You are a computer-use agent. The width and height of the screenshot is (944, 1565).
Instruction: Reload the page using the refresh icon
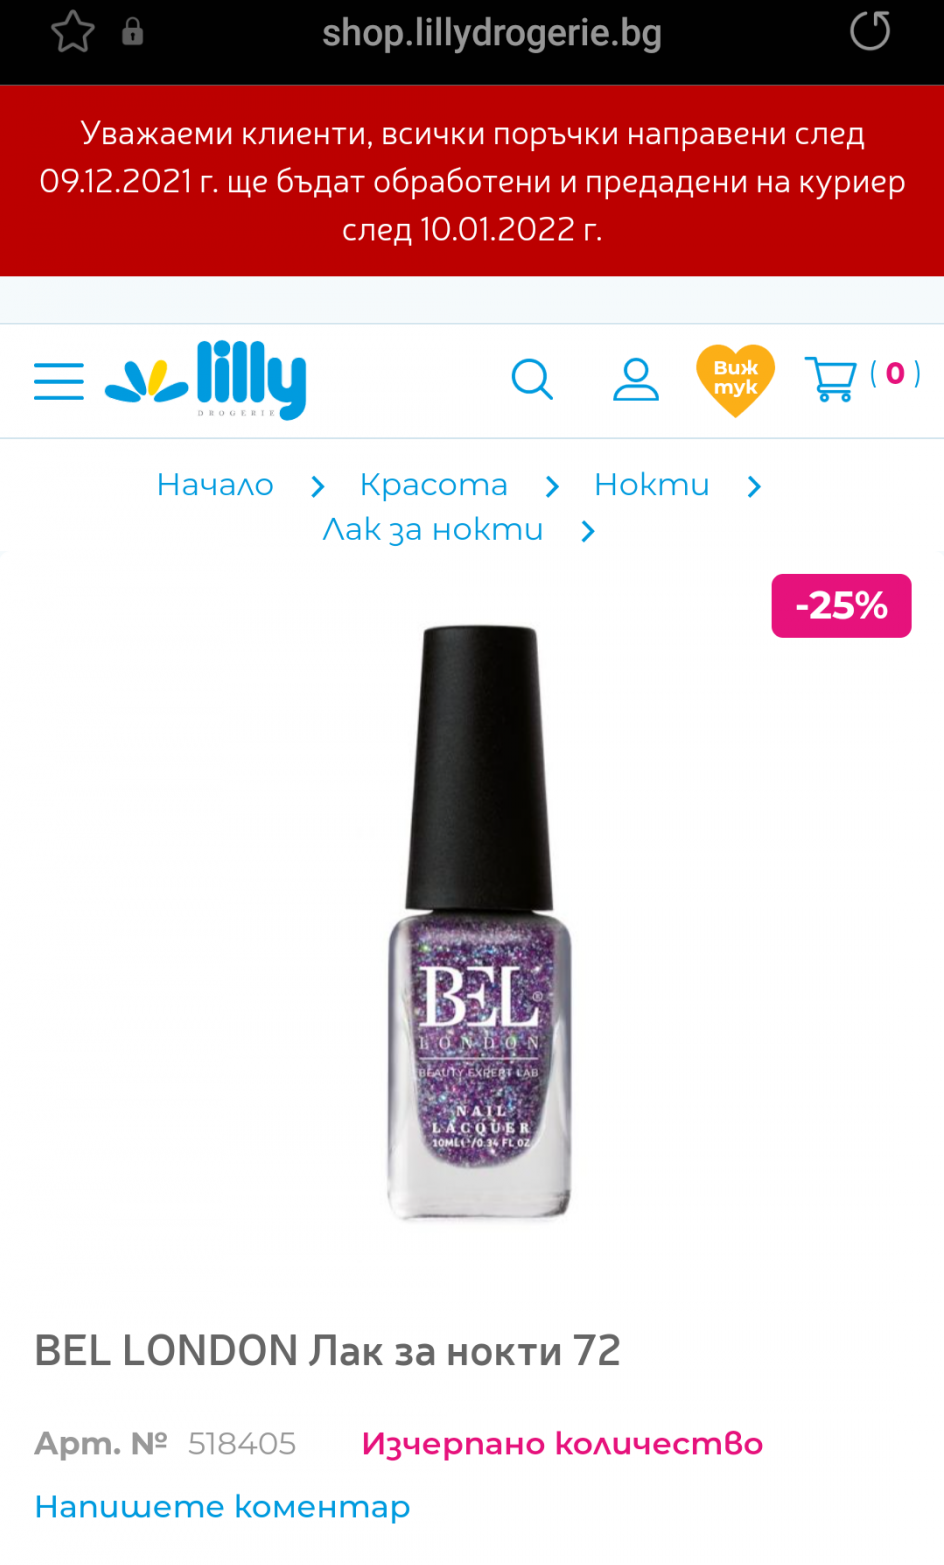[870, 31]
